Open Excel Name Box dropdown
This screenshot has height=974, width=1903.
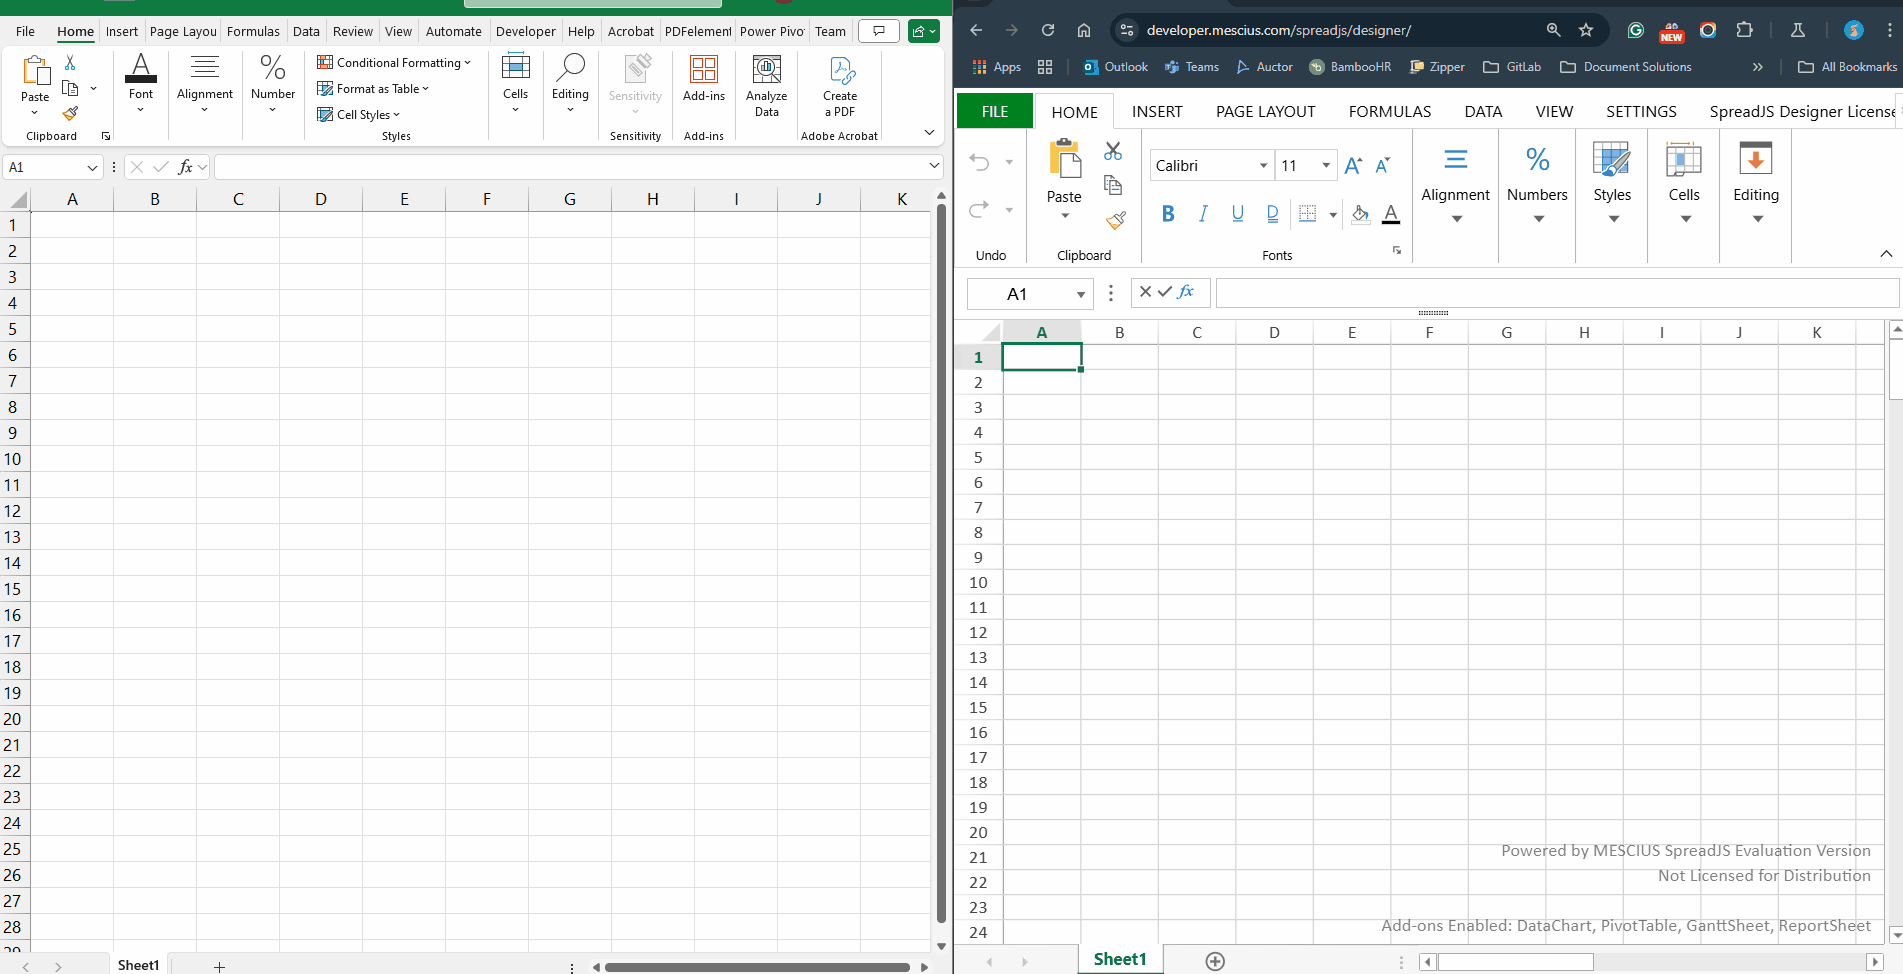[x=92, y=167]
